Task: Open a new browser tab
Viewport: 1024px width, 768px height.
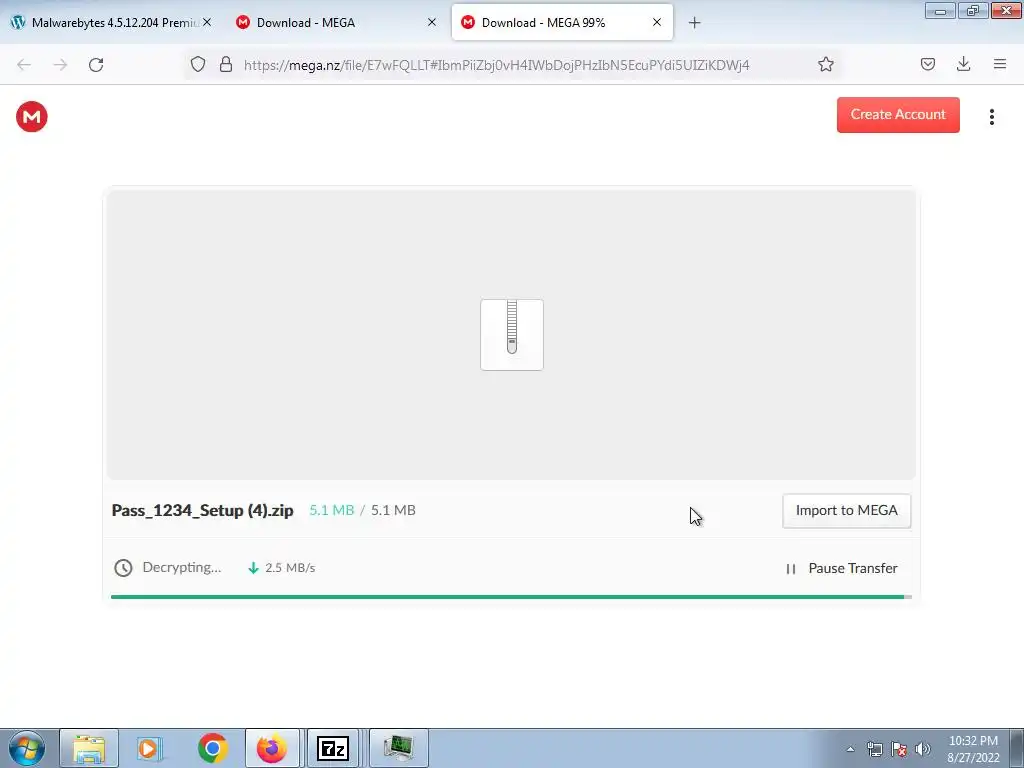Action: point(694,23)
